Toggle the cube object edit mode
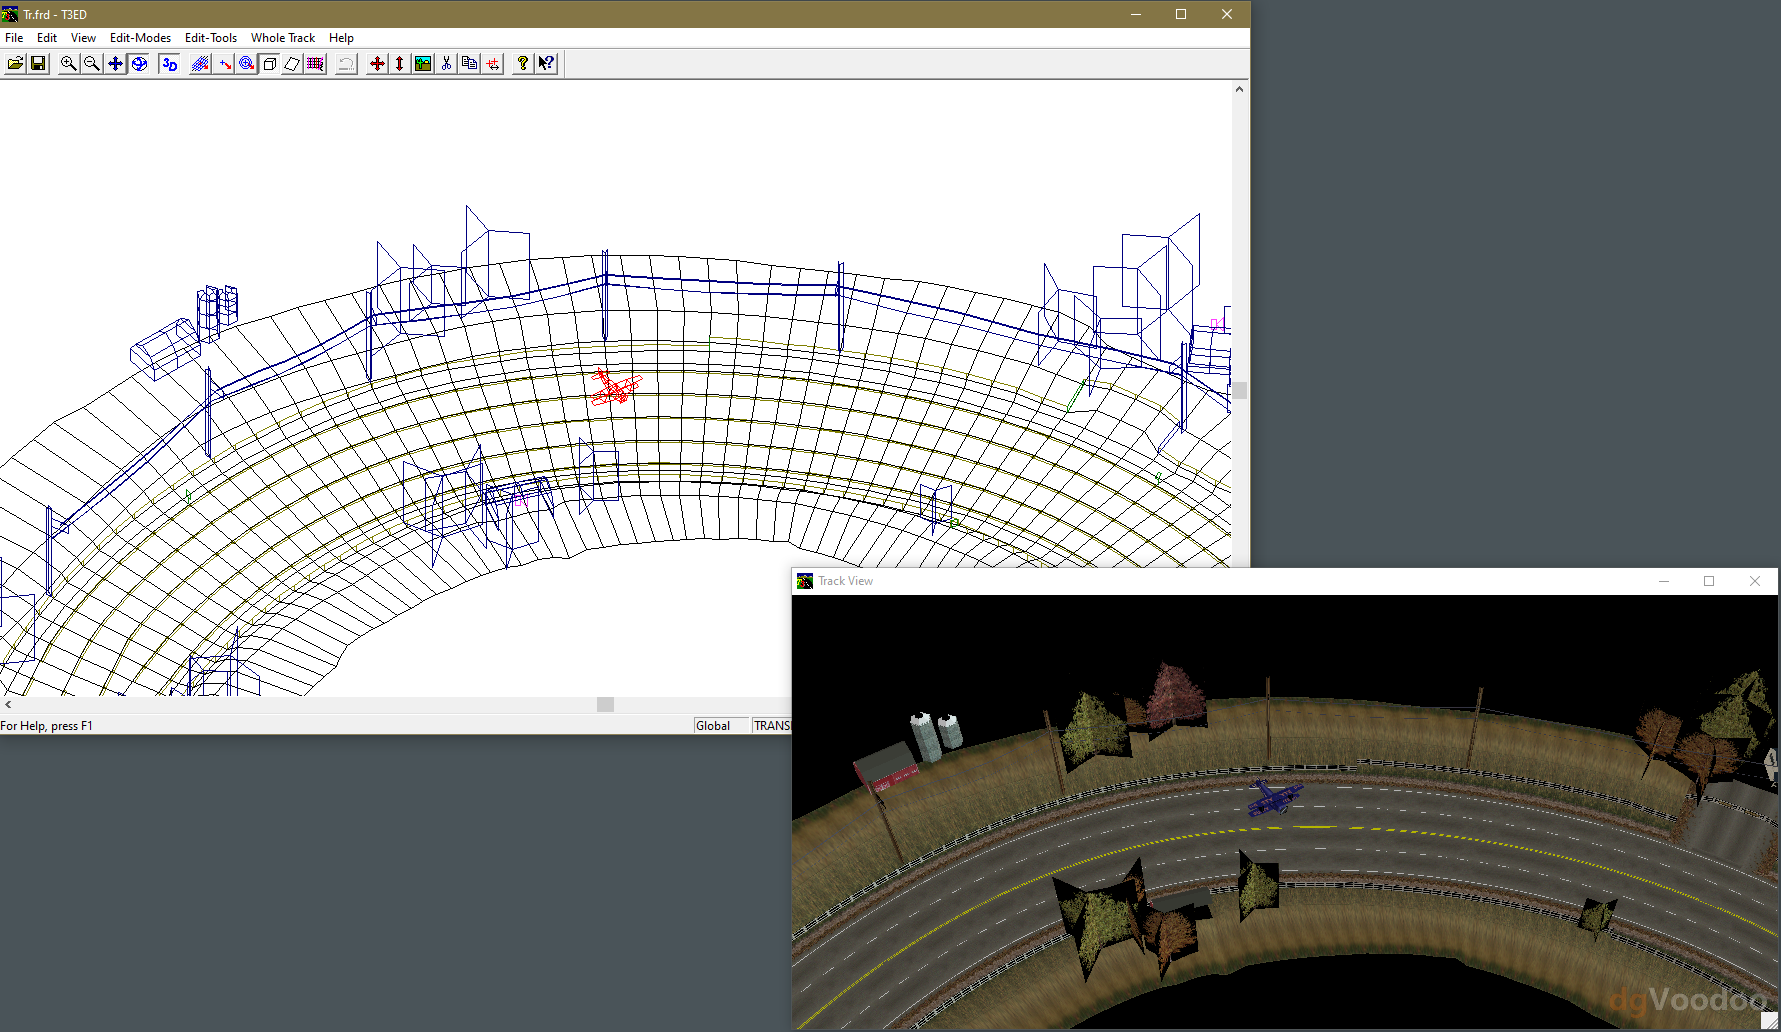1781x1032 pixels. tap(270, 64)
